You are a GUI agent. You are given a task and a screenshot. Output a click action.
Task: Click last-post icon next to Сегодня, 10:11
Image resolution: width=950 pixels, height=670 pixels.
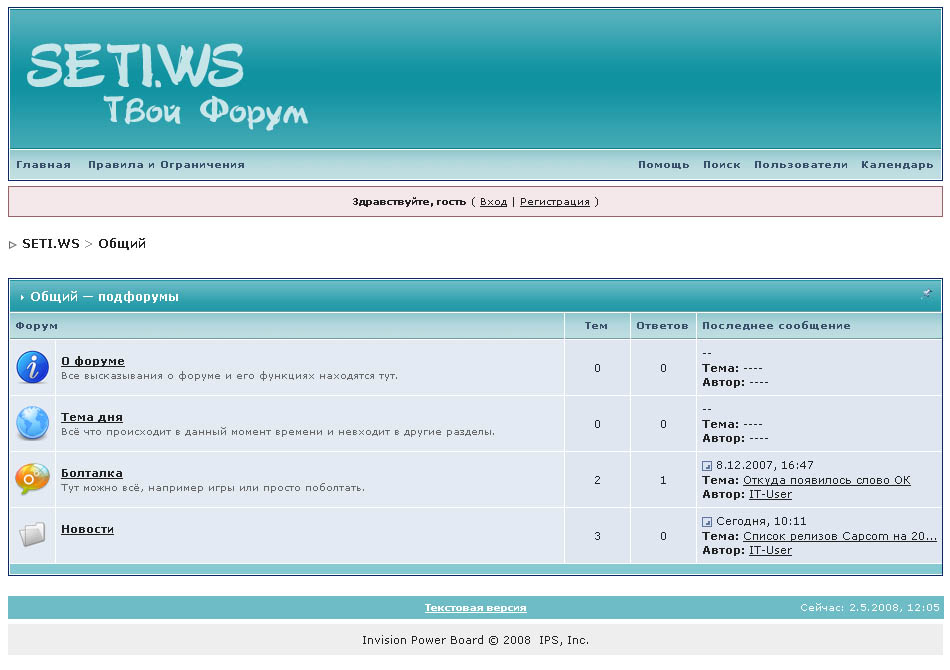(x=707, y=522)
